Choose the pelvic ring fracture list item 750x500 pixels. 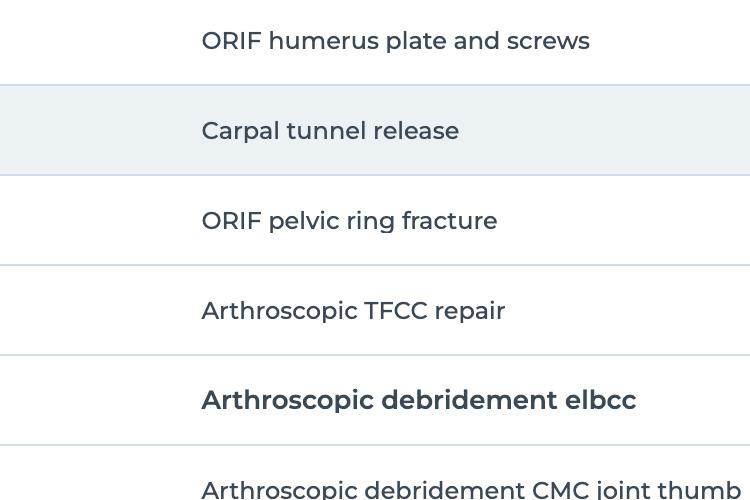[x=375, y=220]
